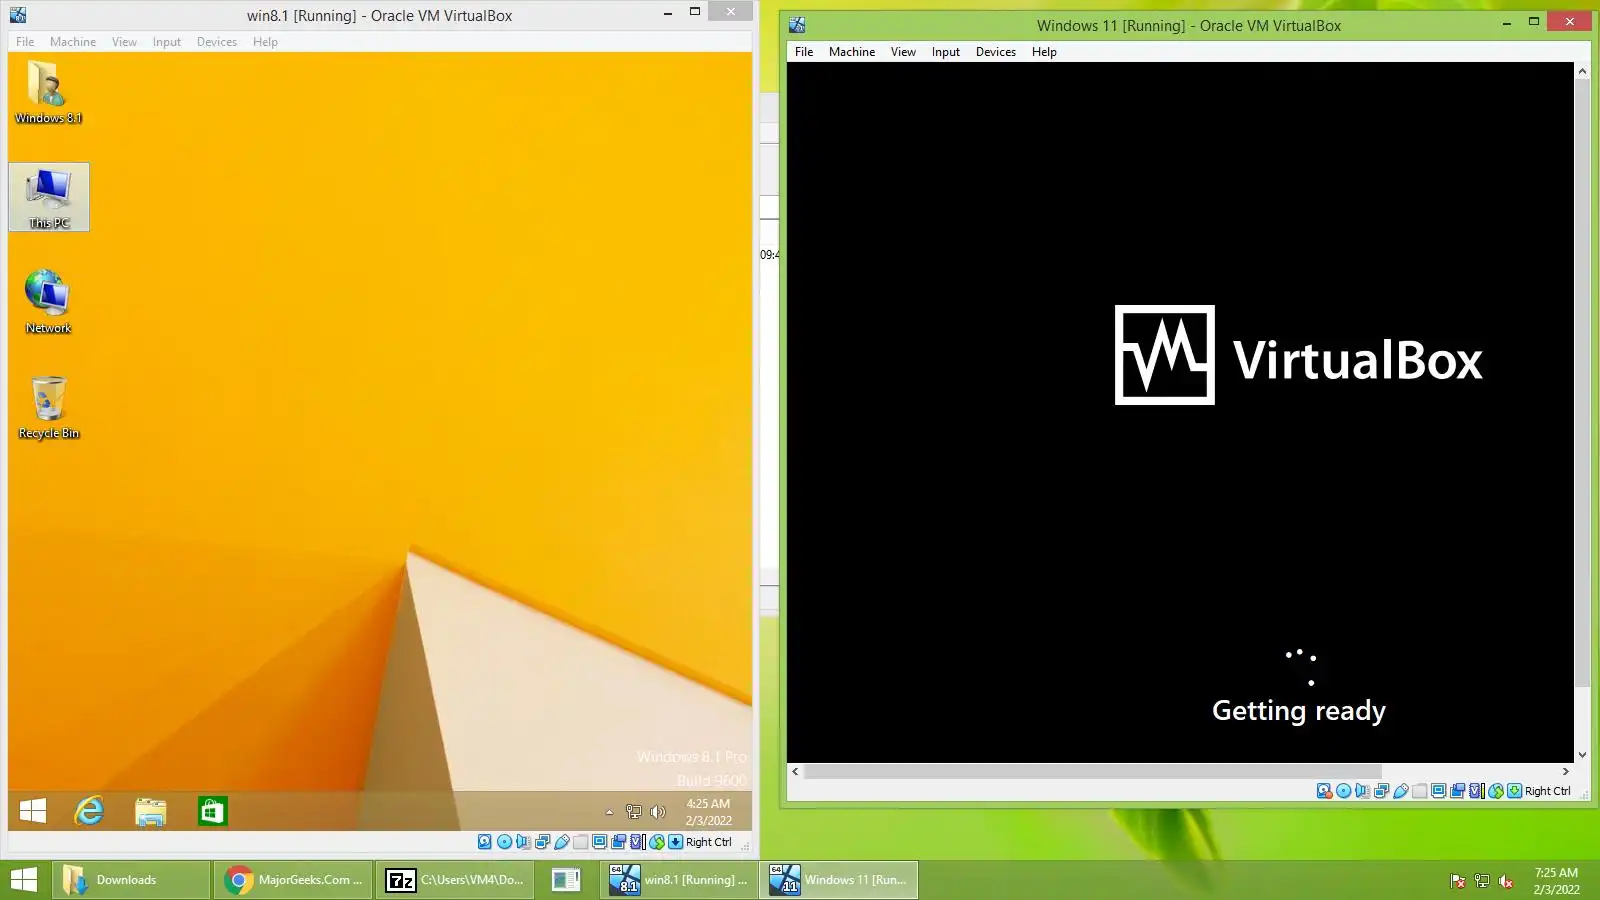Open Machine menu in Windows 11 window

[x=852, y=52]
